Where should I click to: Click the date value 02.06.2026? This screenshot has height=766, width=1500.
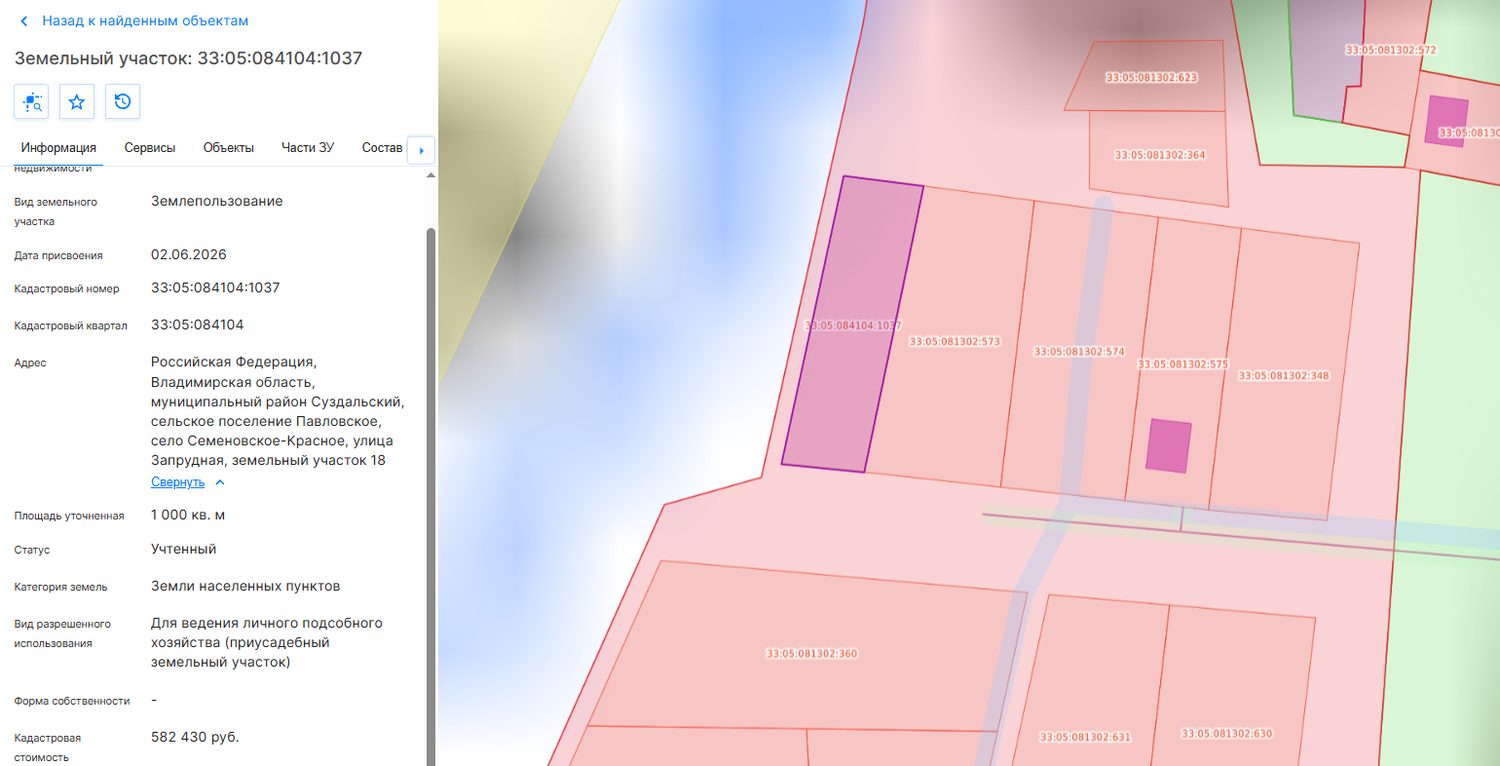pyautogui.click(x=189, y=254)
